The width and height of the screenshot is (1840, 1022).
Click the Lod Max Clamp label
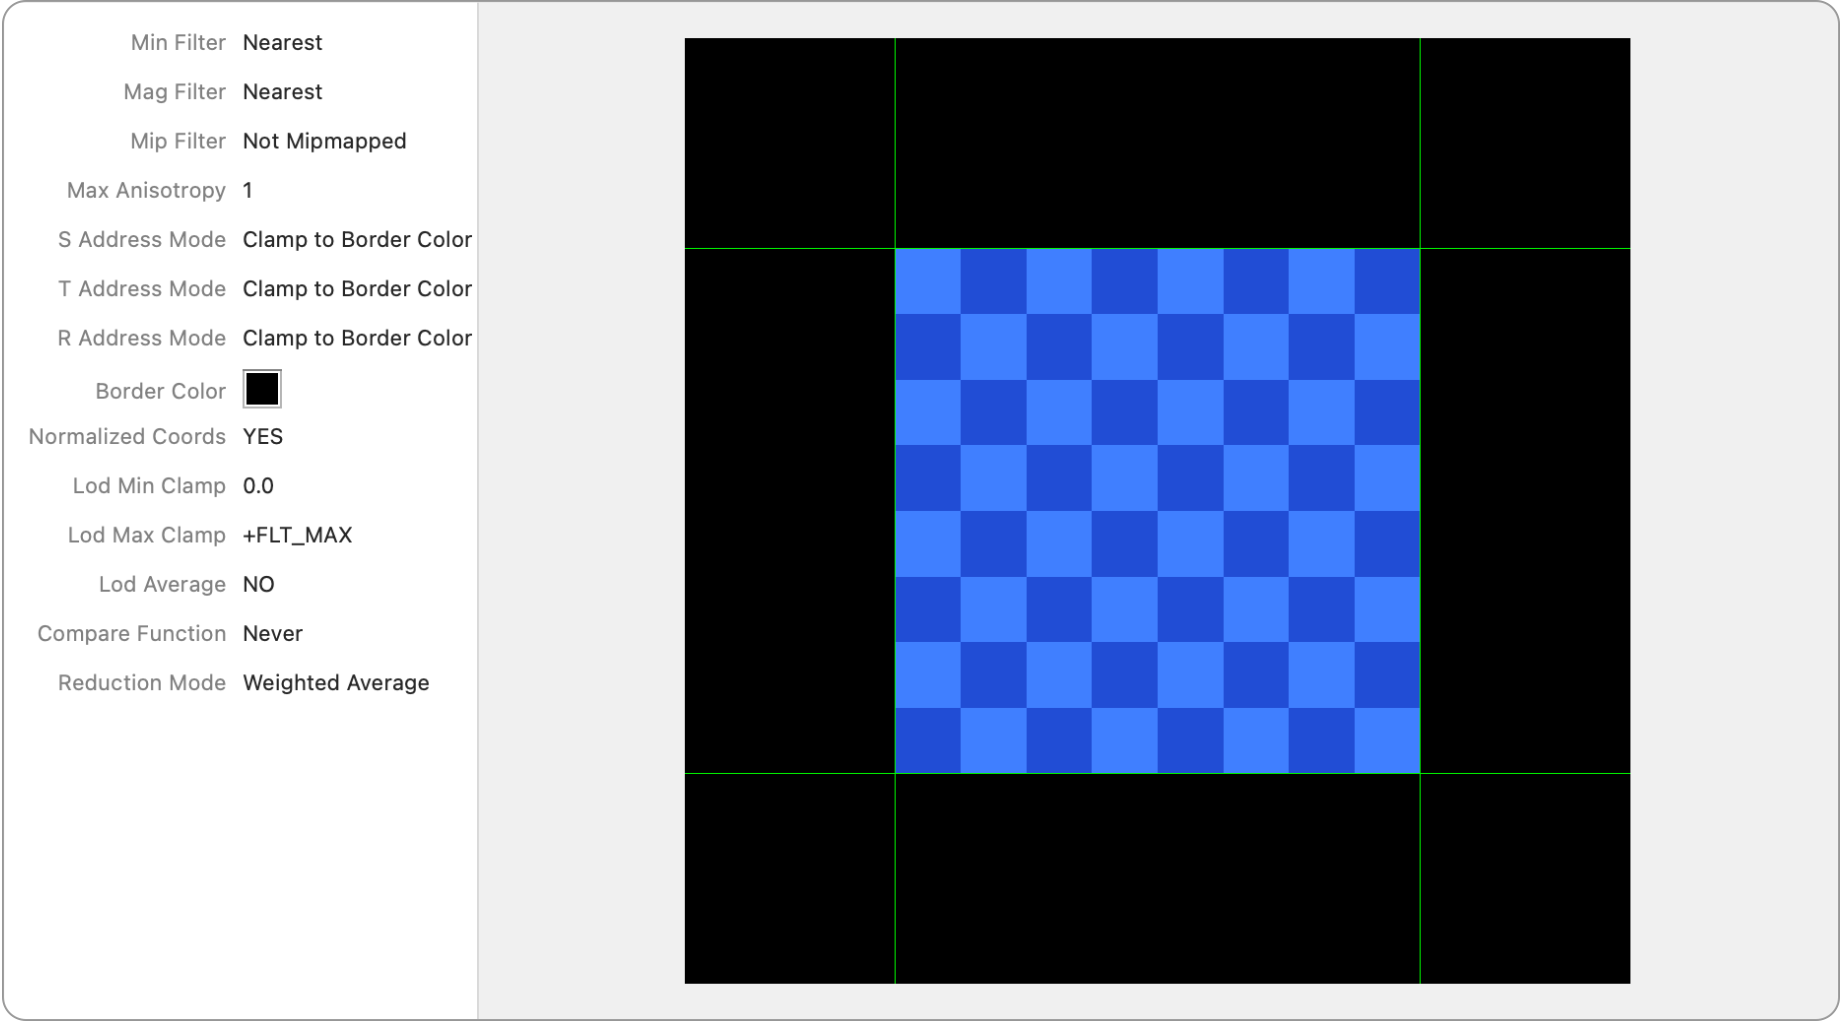coord(147,535)
